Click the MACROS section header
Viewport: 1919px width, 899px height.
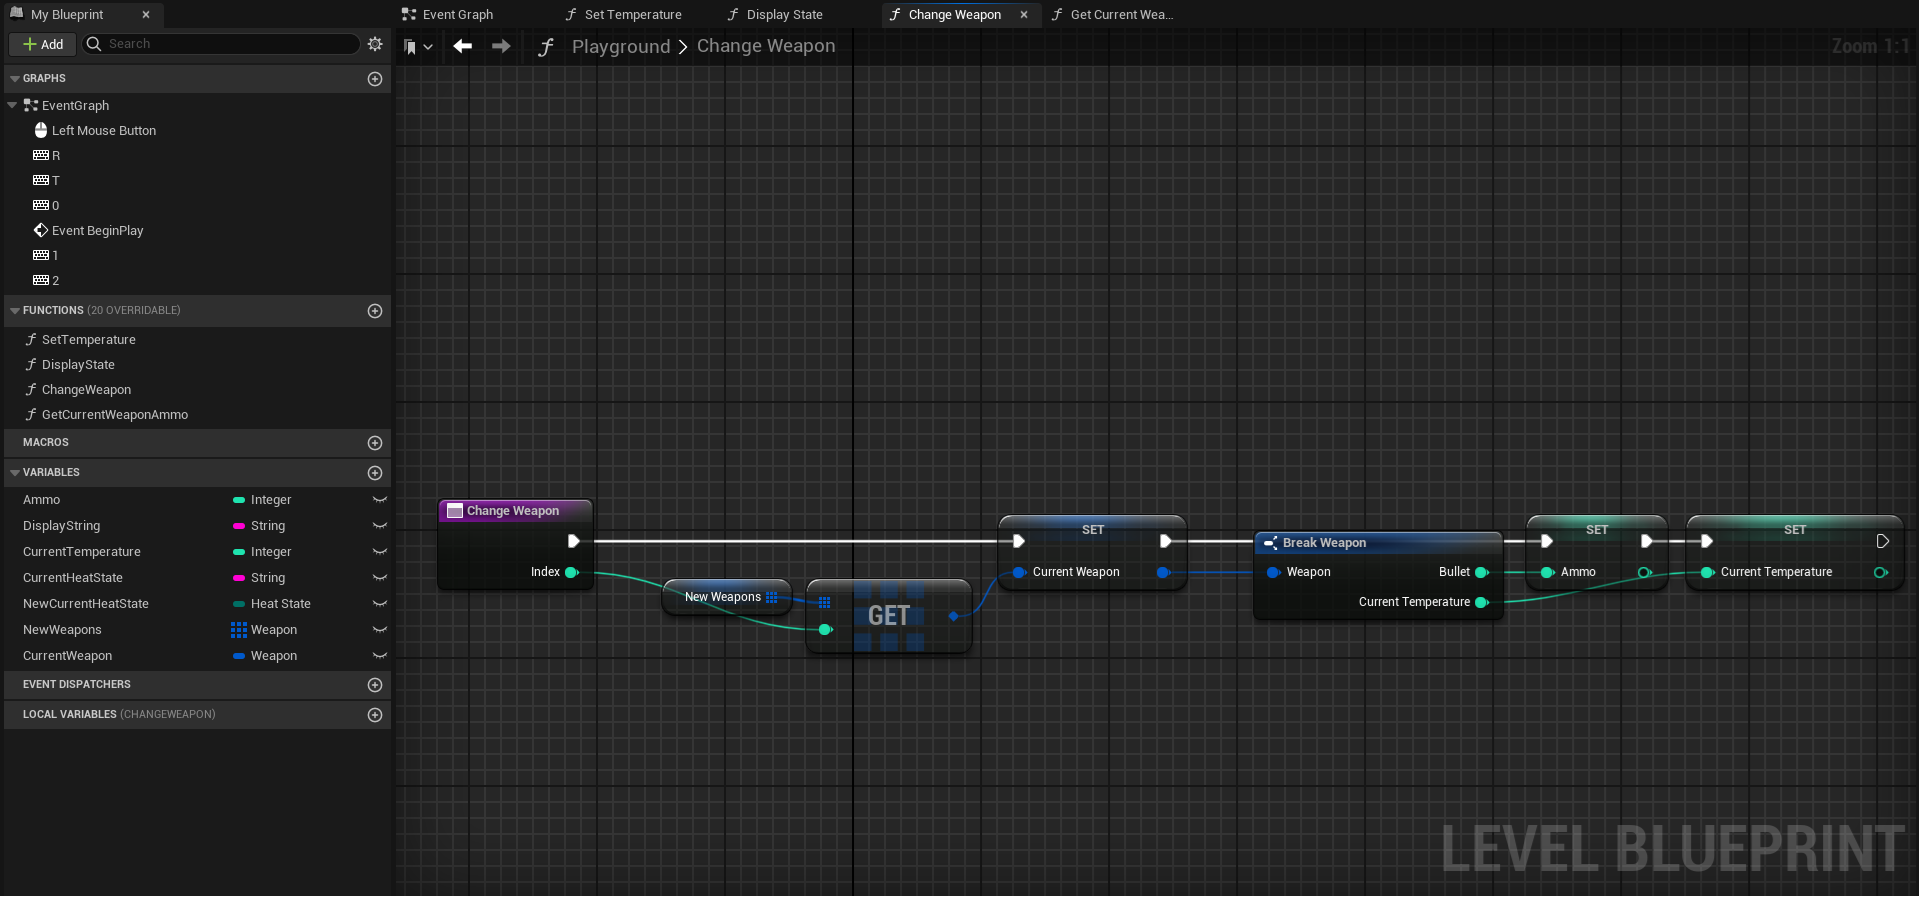(x=197, y=443)
